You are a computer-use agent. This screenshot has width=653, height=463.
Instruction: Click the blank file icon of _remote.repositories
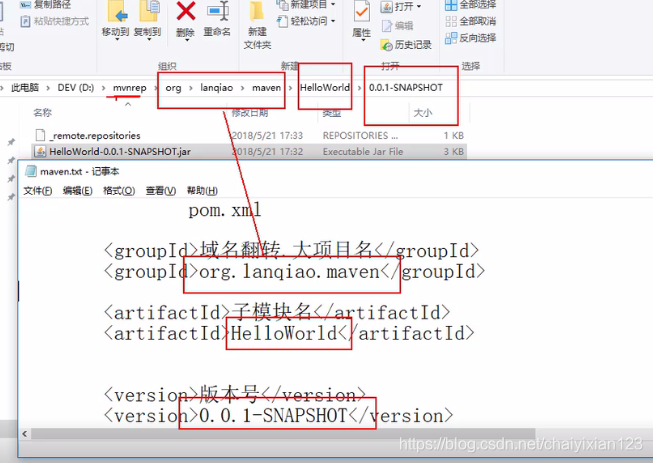click(40, 135)
